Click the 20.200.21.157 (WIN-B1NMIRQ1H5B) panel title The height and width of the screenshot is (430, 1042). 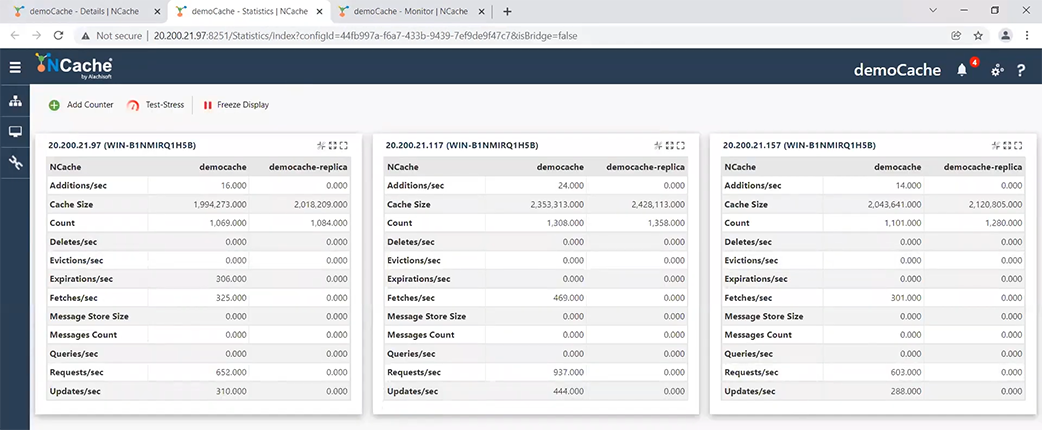pos(799,145)
